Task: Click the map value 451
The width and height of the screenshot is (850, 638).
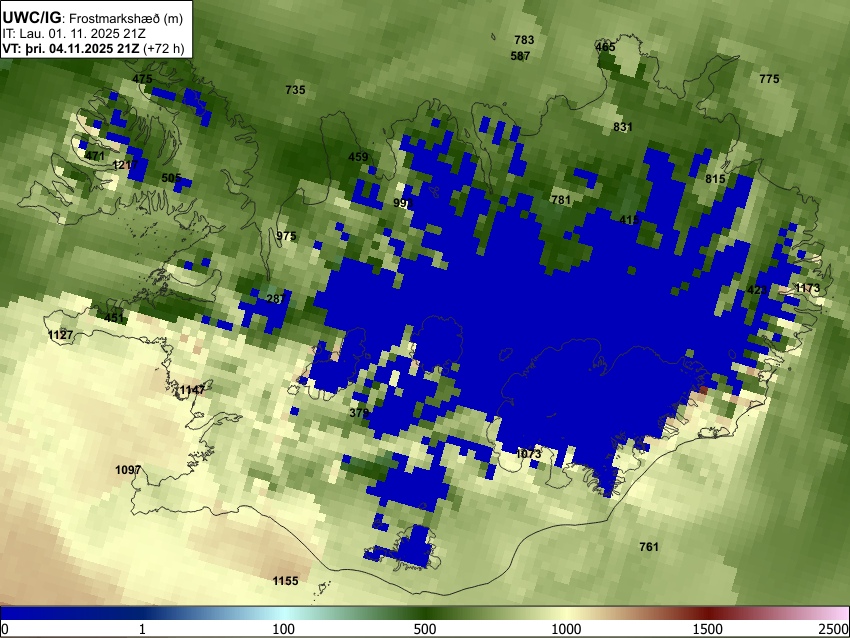Action: coord(114,318)
